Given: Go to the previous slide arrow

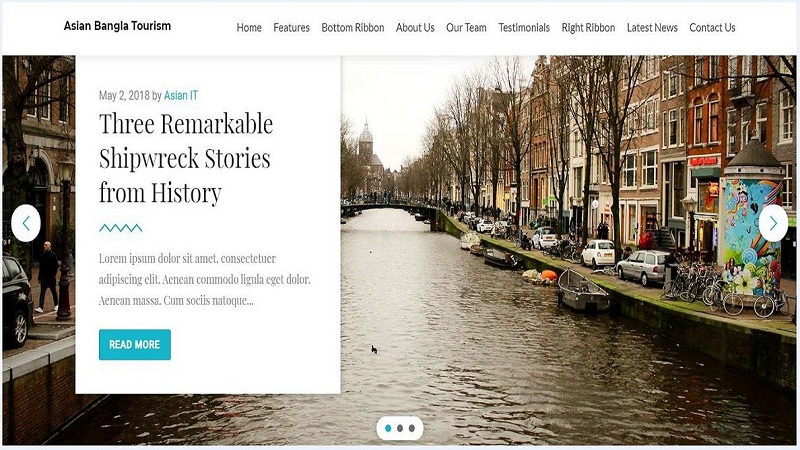Looking at the screenshot, I should (x=26, y=223).
